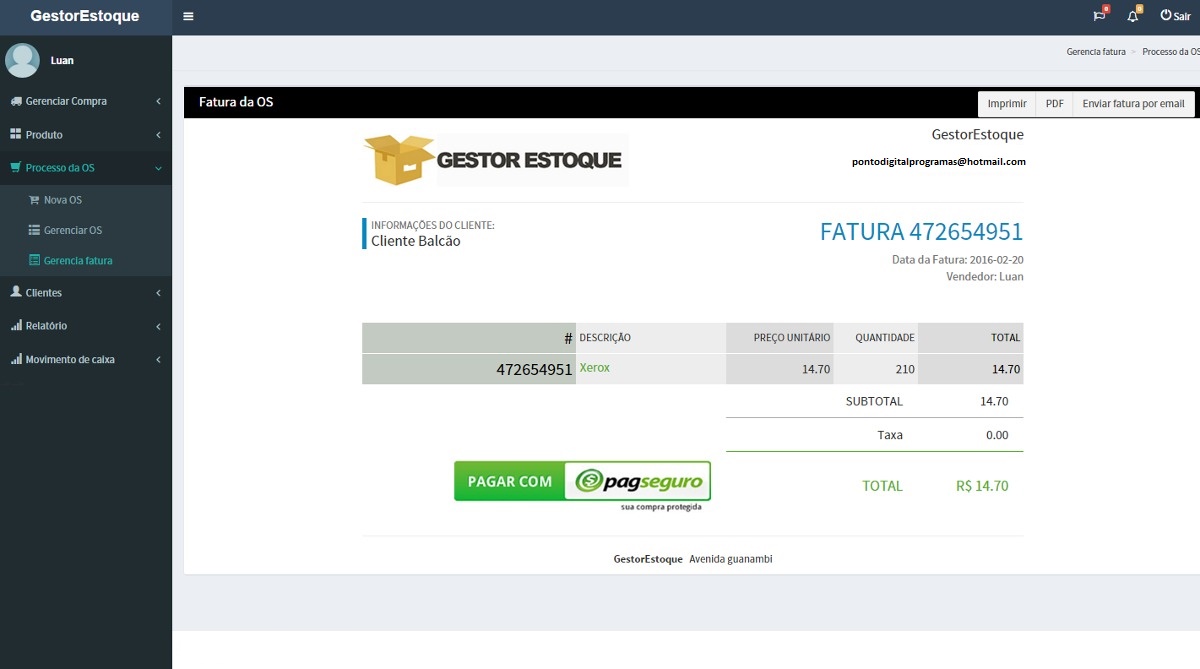Click the Relatório bar chart icon
Image resolution: width=1200 pixels, height=669 pixels.
click(17, 325)
